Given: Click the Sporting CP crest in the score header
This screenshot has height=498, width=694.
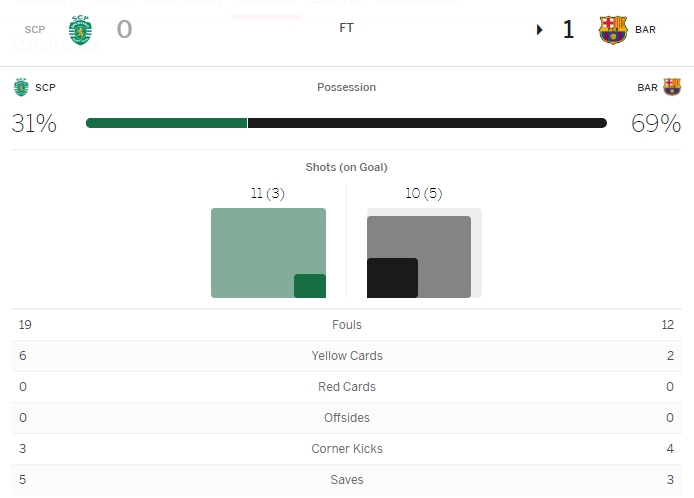Looking at the screenshot, I should point(79,30).
